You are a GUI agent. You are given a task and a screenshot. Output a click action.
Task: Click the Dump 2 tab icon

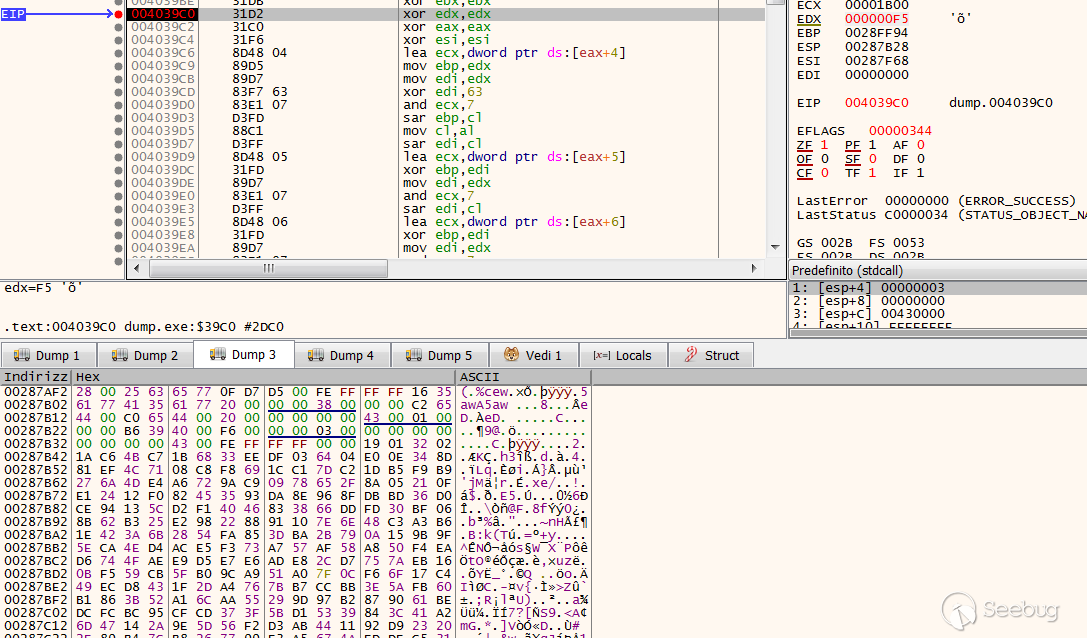click(120, 355)
